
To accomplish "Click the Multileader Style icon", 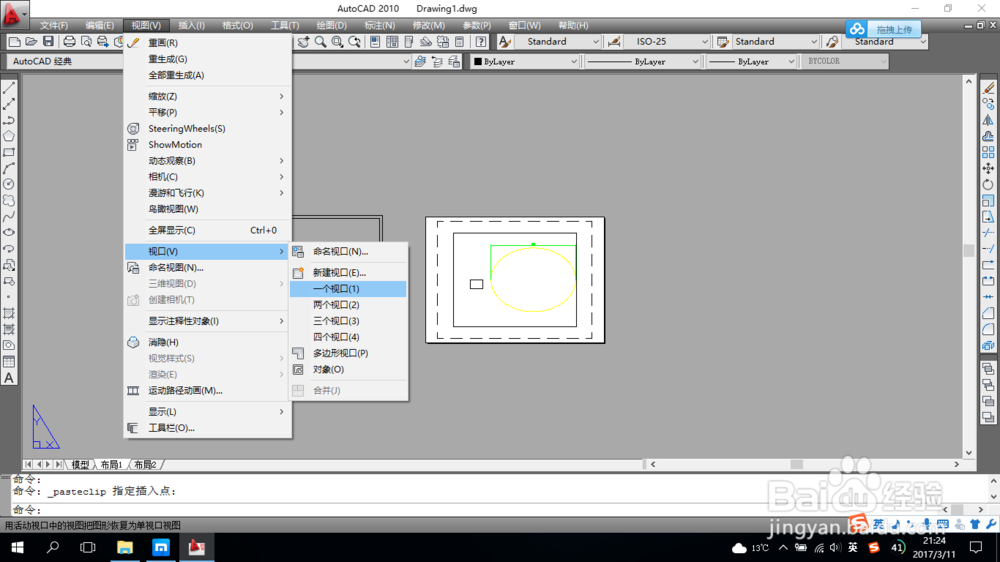I will point(832,41).
